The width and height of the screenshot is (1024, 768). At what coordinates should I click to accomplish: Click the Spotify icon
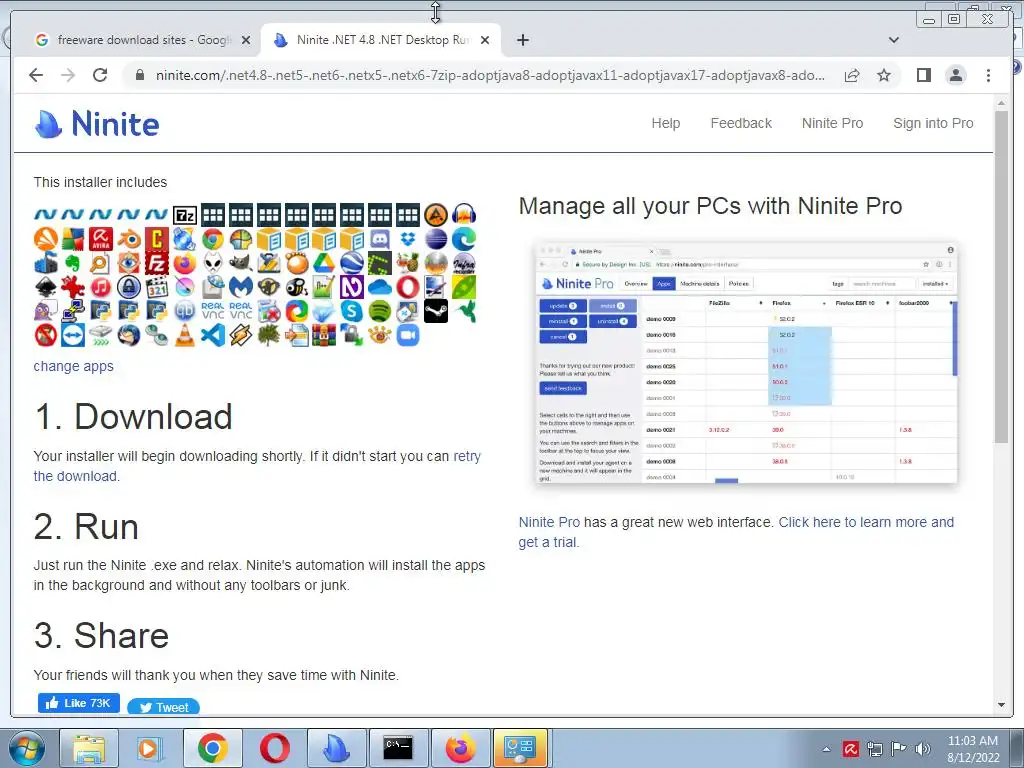point(380,312)
